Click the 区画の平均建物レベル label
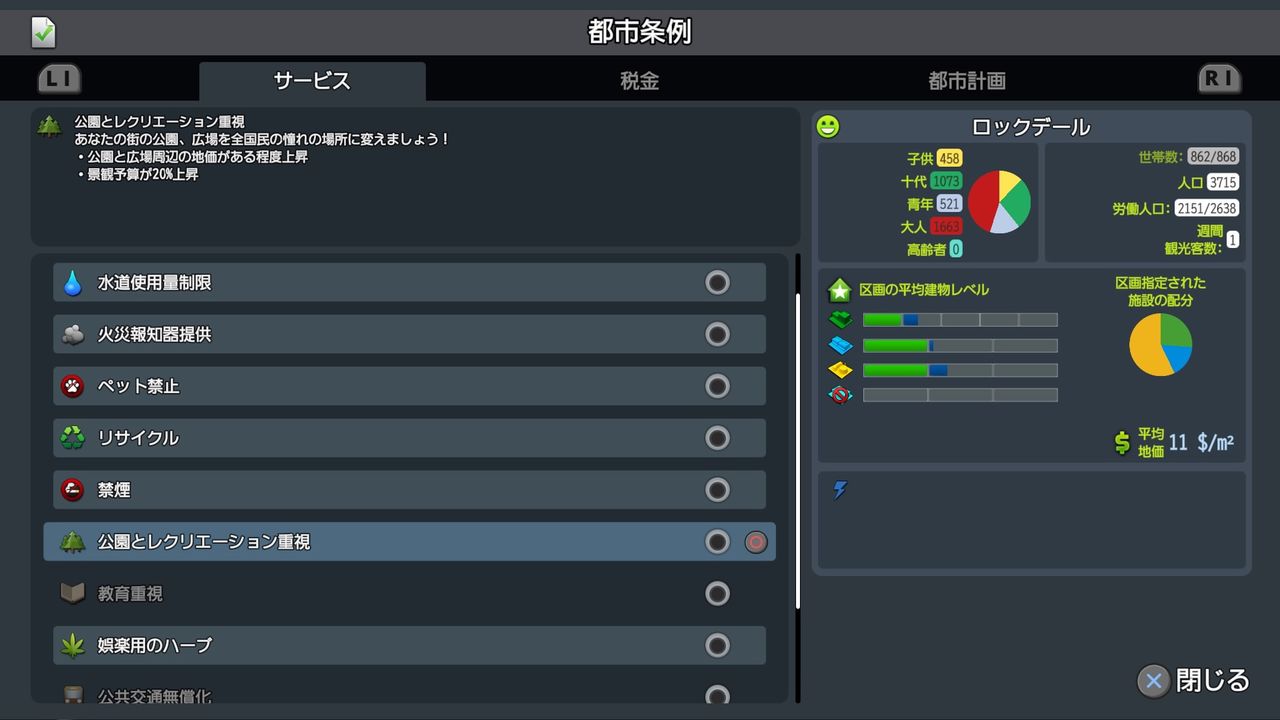 pos(924,290)
